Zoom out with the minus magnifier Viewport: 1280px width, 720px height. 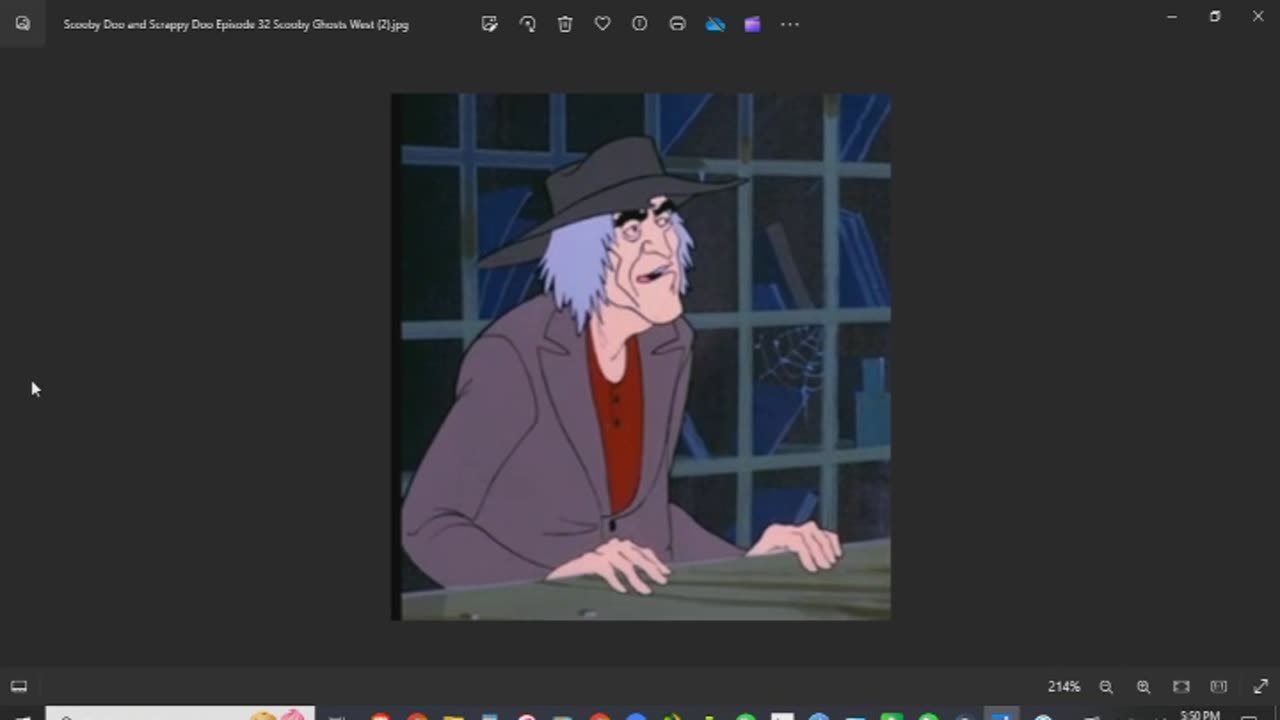point(1106,687)
